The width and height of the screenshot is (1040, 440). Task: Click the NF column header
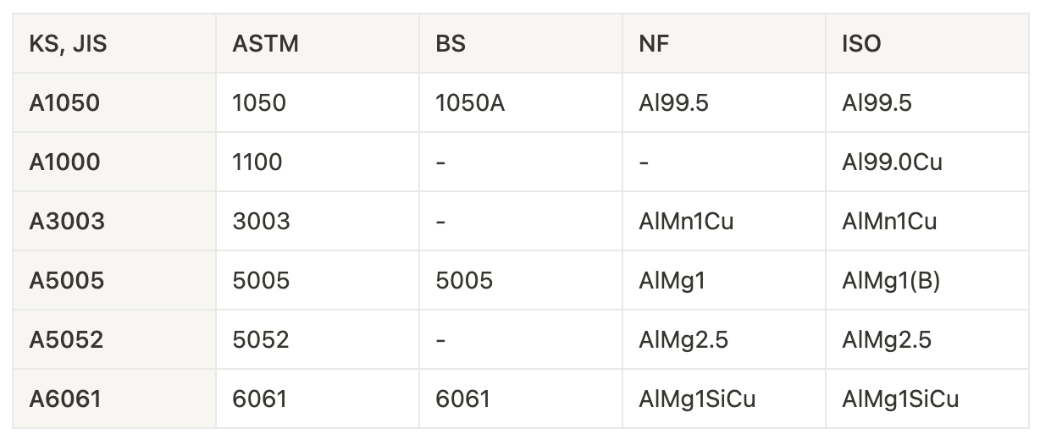pos(653,45)
